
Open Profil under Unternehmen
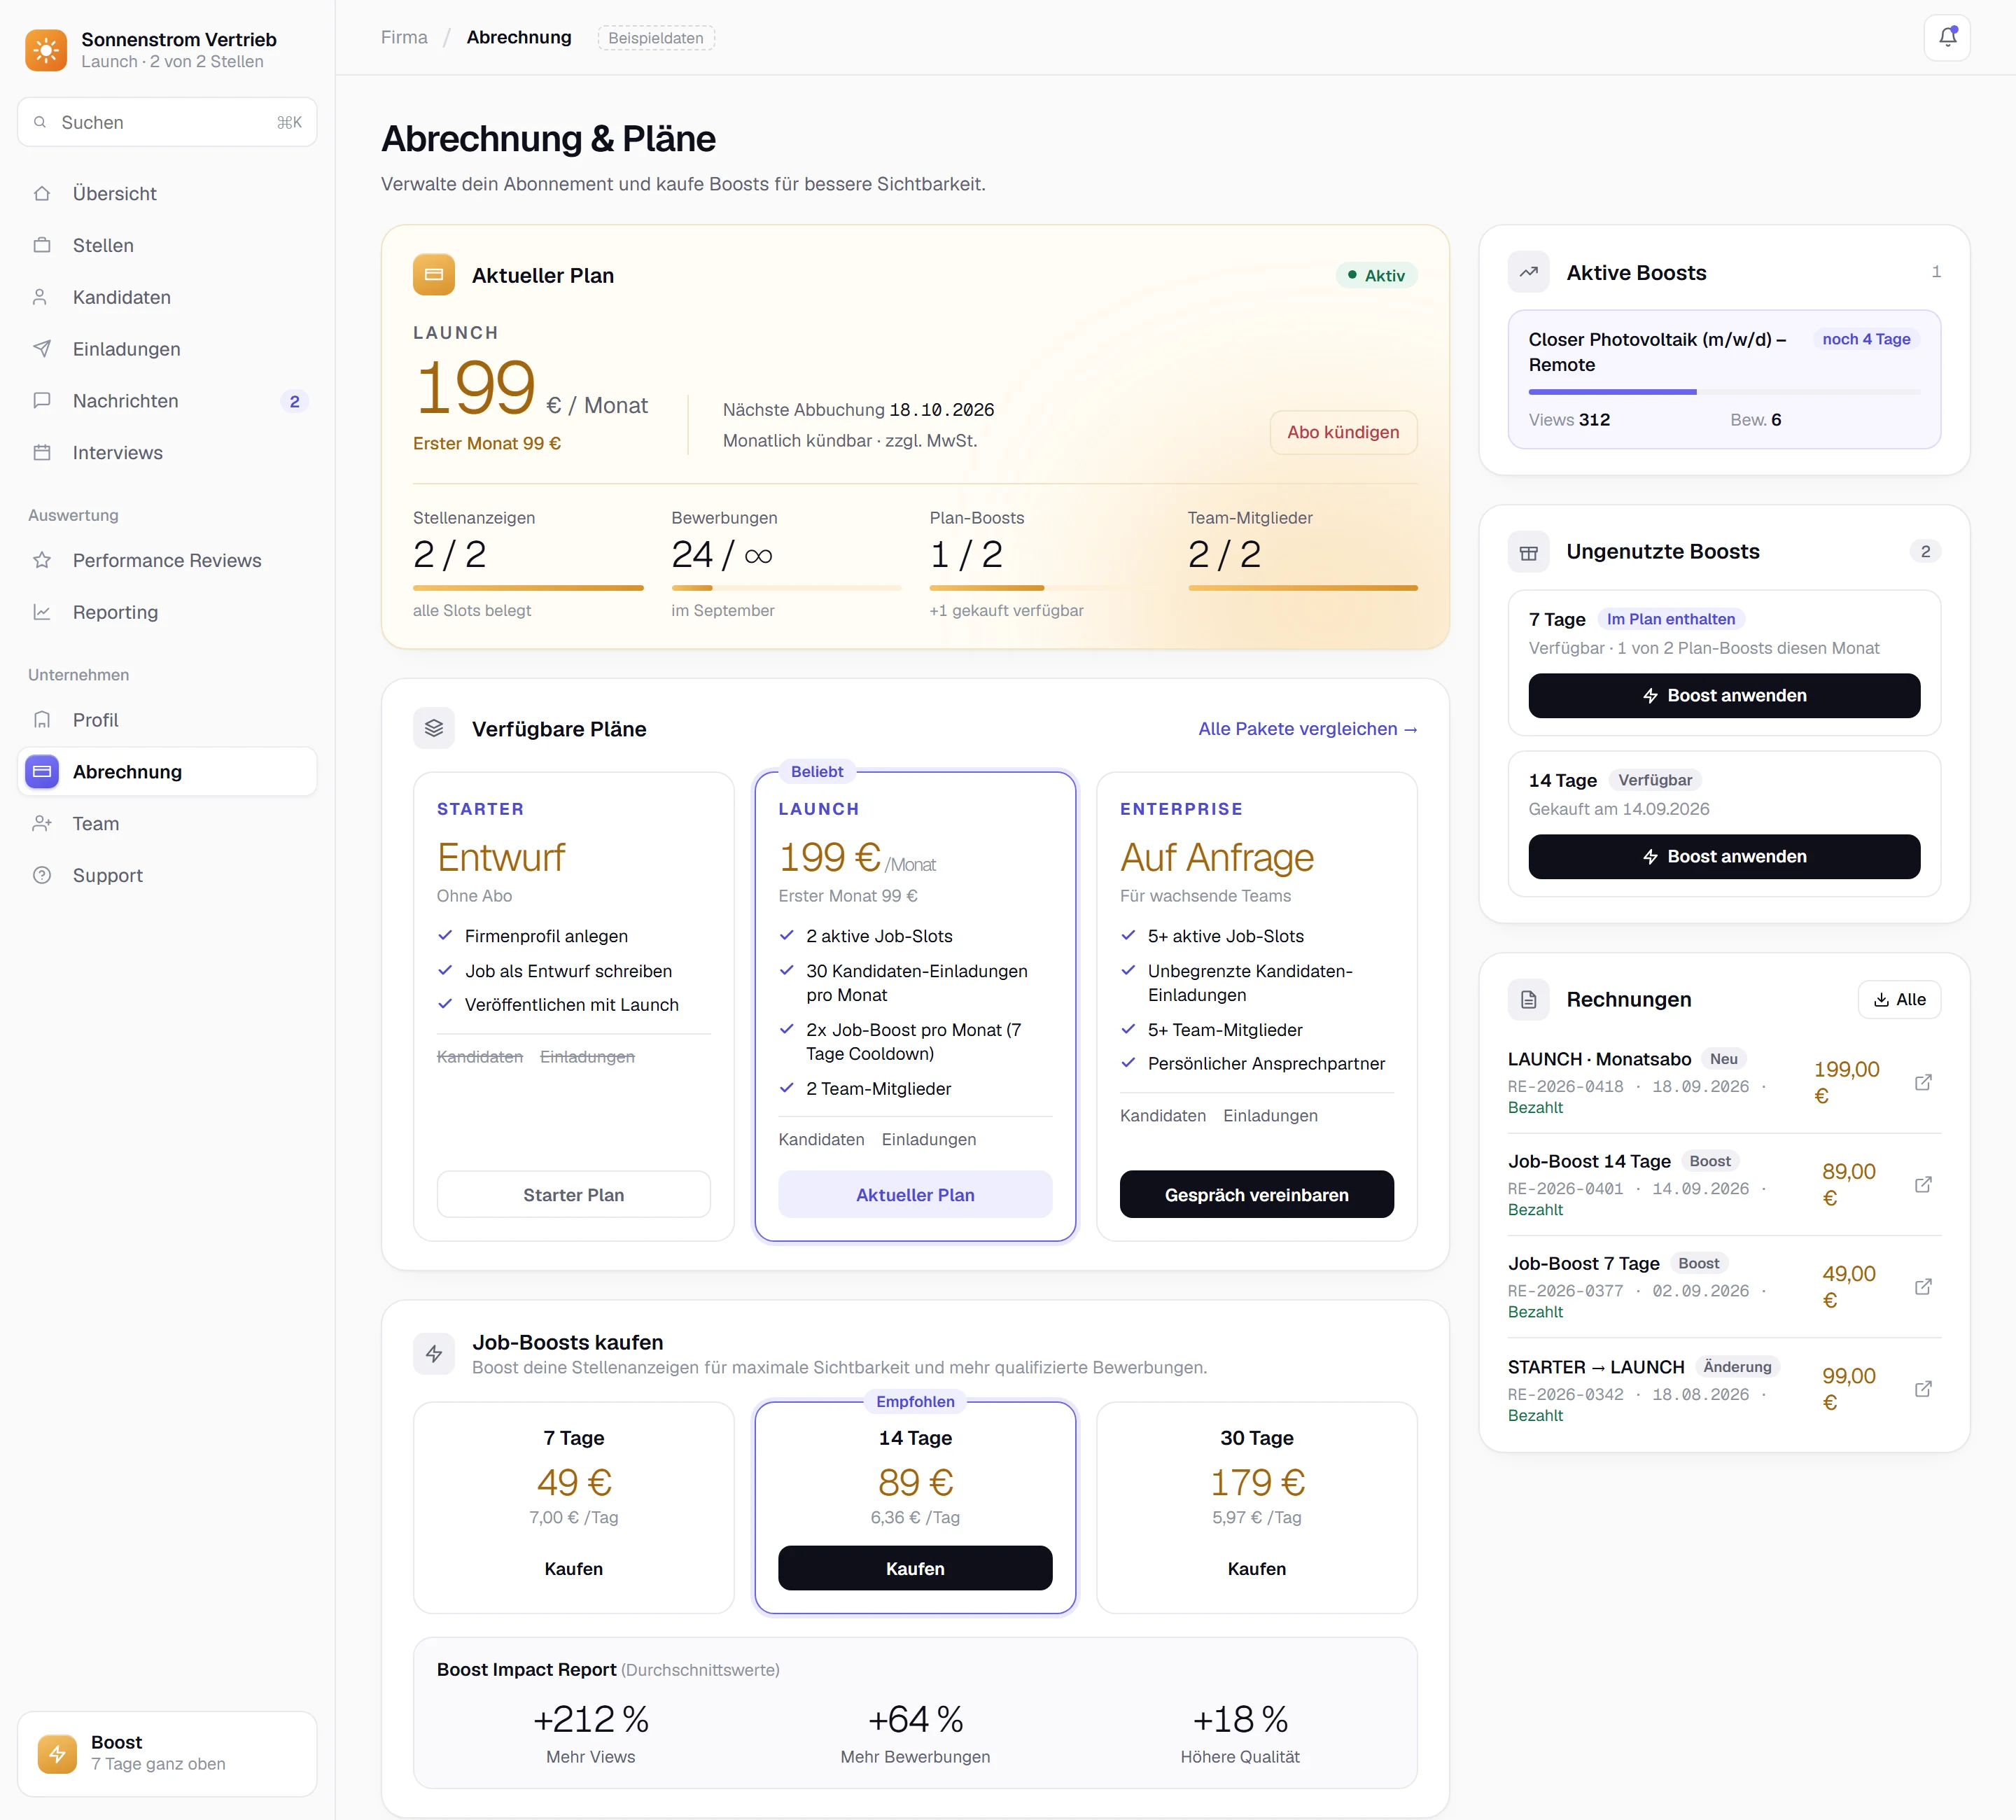[x=167, y=720]
